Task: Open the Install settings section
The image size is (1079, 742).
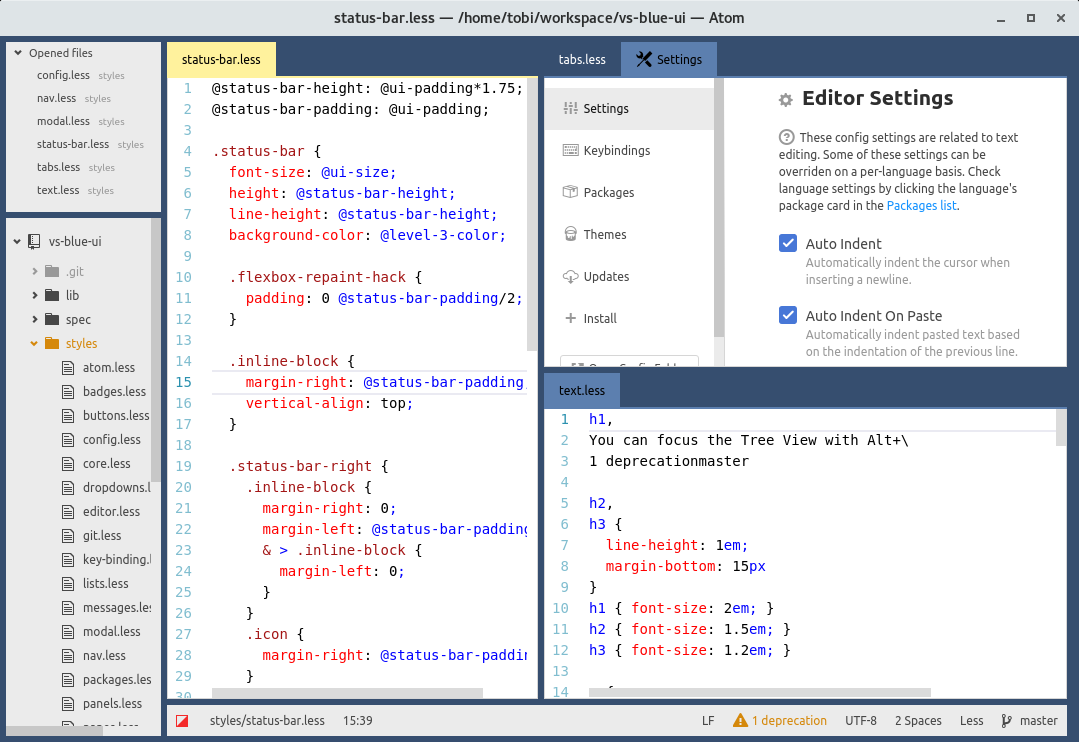Action: click(x=629, y=318)
